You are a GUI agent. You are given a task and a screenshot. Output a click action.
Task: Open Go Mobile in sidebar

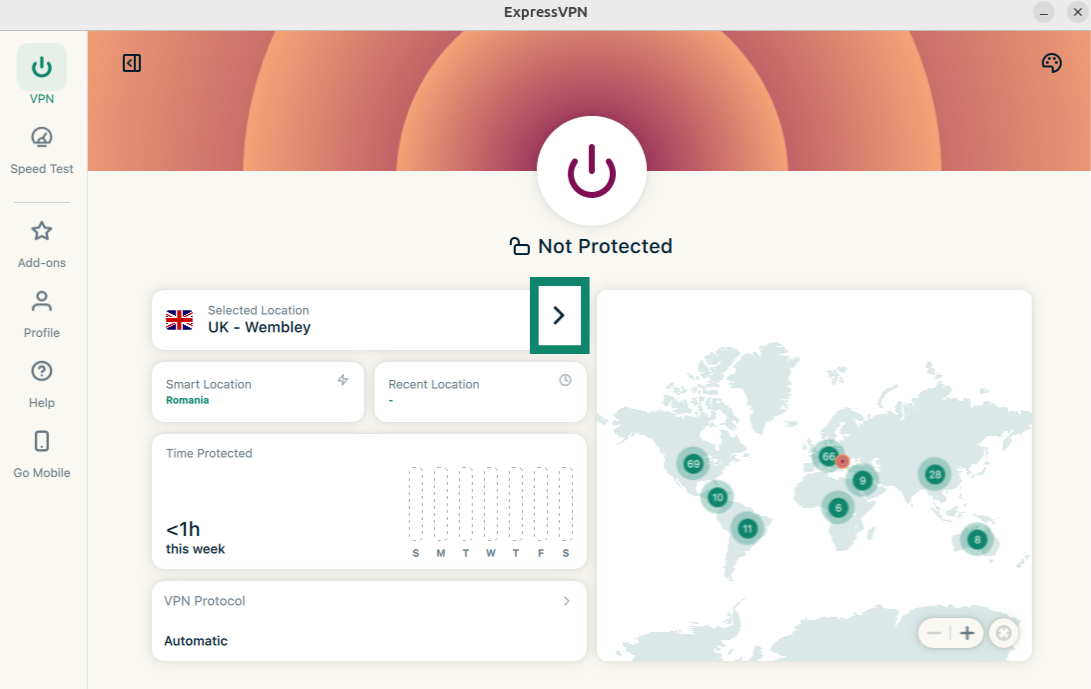42,454
